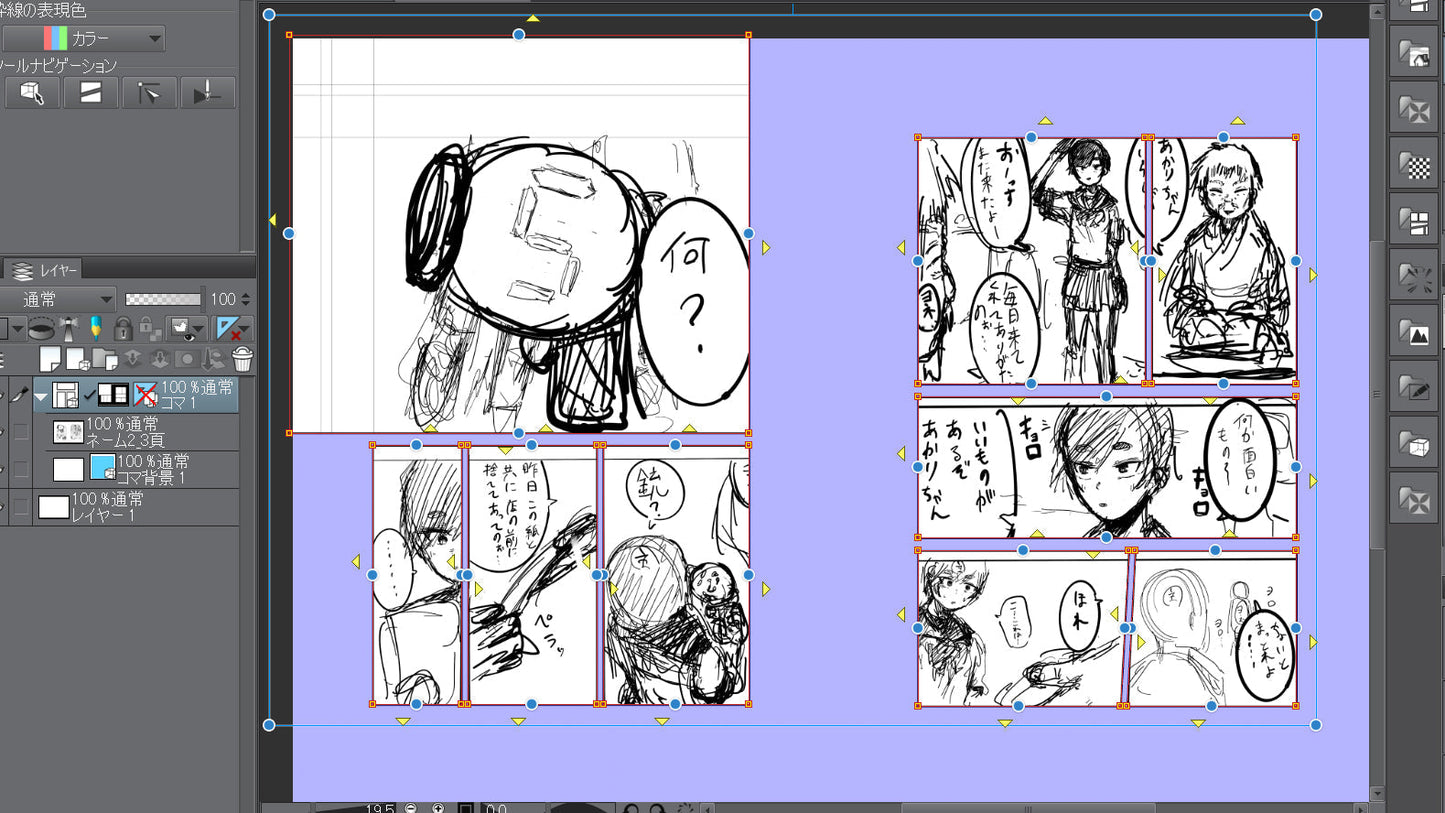Delete the selected layer with trash icon
The height and width of the screenshot is (813, 1445).
pyautogui.click(x=242, y=360)
